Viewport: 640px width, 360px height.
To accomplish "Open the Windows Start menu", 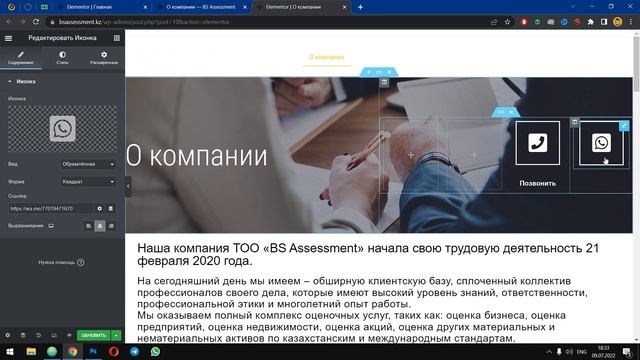I will point(10,351).
